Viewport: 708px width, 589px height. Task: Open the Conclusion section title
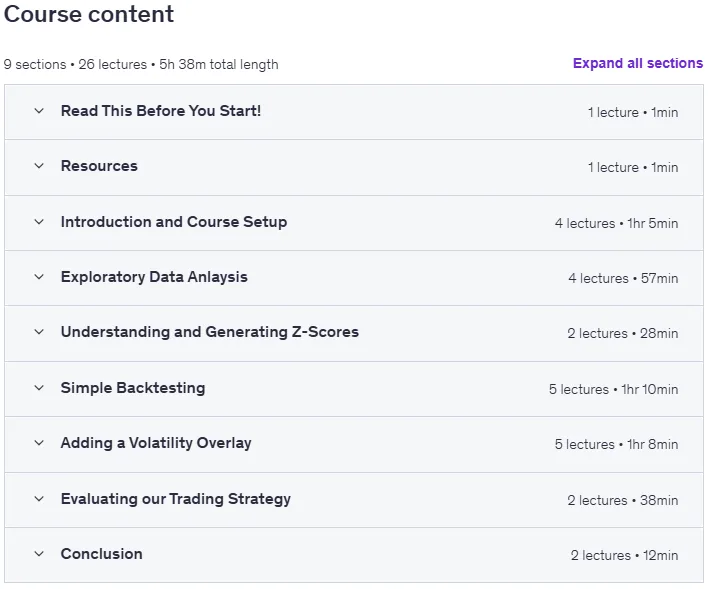click(x=102, y=554)
